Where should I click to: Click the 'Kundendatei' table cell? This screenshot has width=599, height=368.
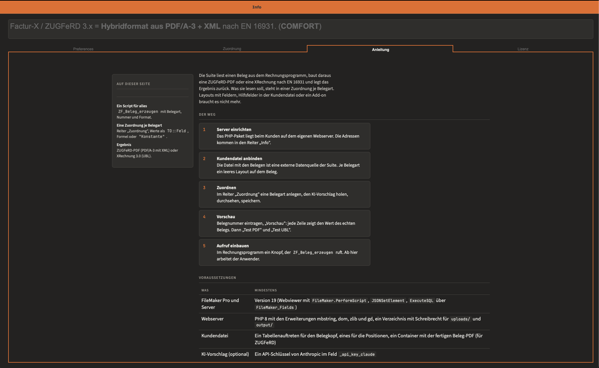pos(214,336)
